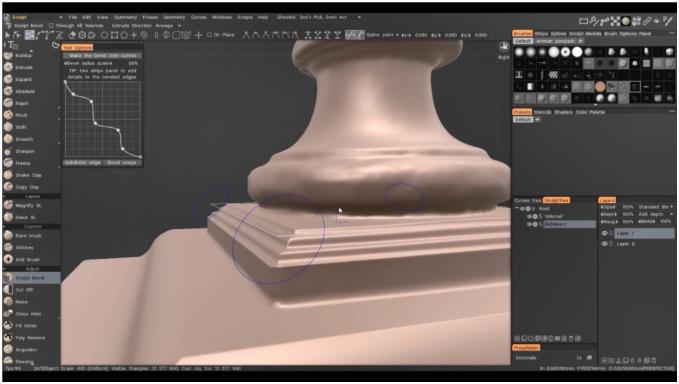
Task: Open Add depth dropdown in Layers
Action: [x=656, y=214]
